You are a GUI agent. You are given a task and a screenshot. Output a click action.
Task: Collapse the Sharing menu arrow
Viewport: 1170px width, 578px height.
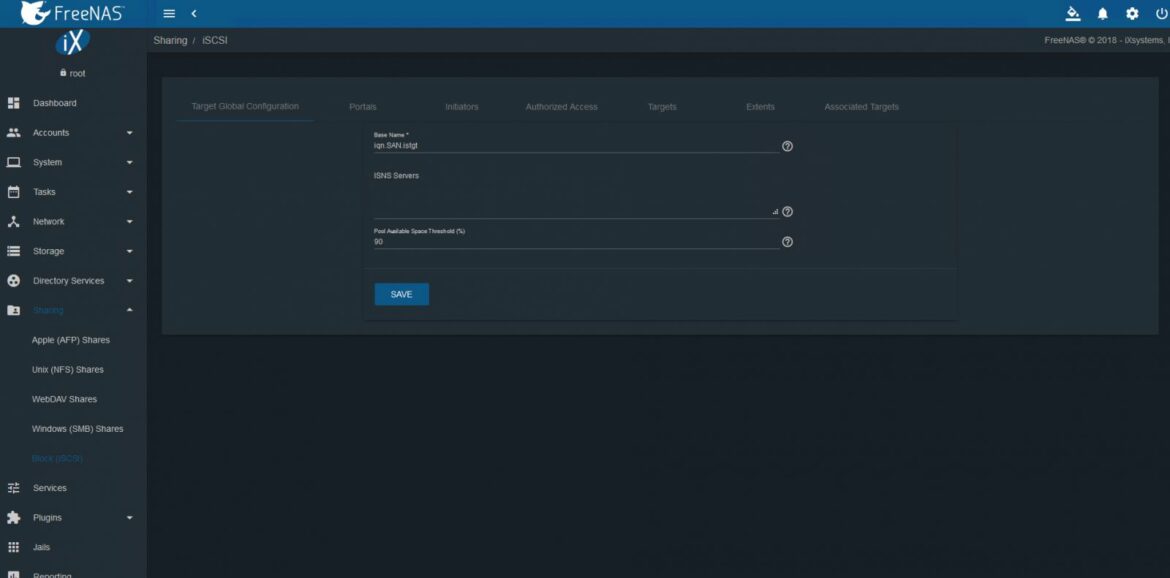(x=129, y=310)
